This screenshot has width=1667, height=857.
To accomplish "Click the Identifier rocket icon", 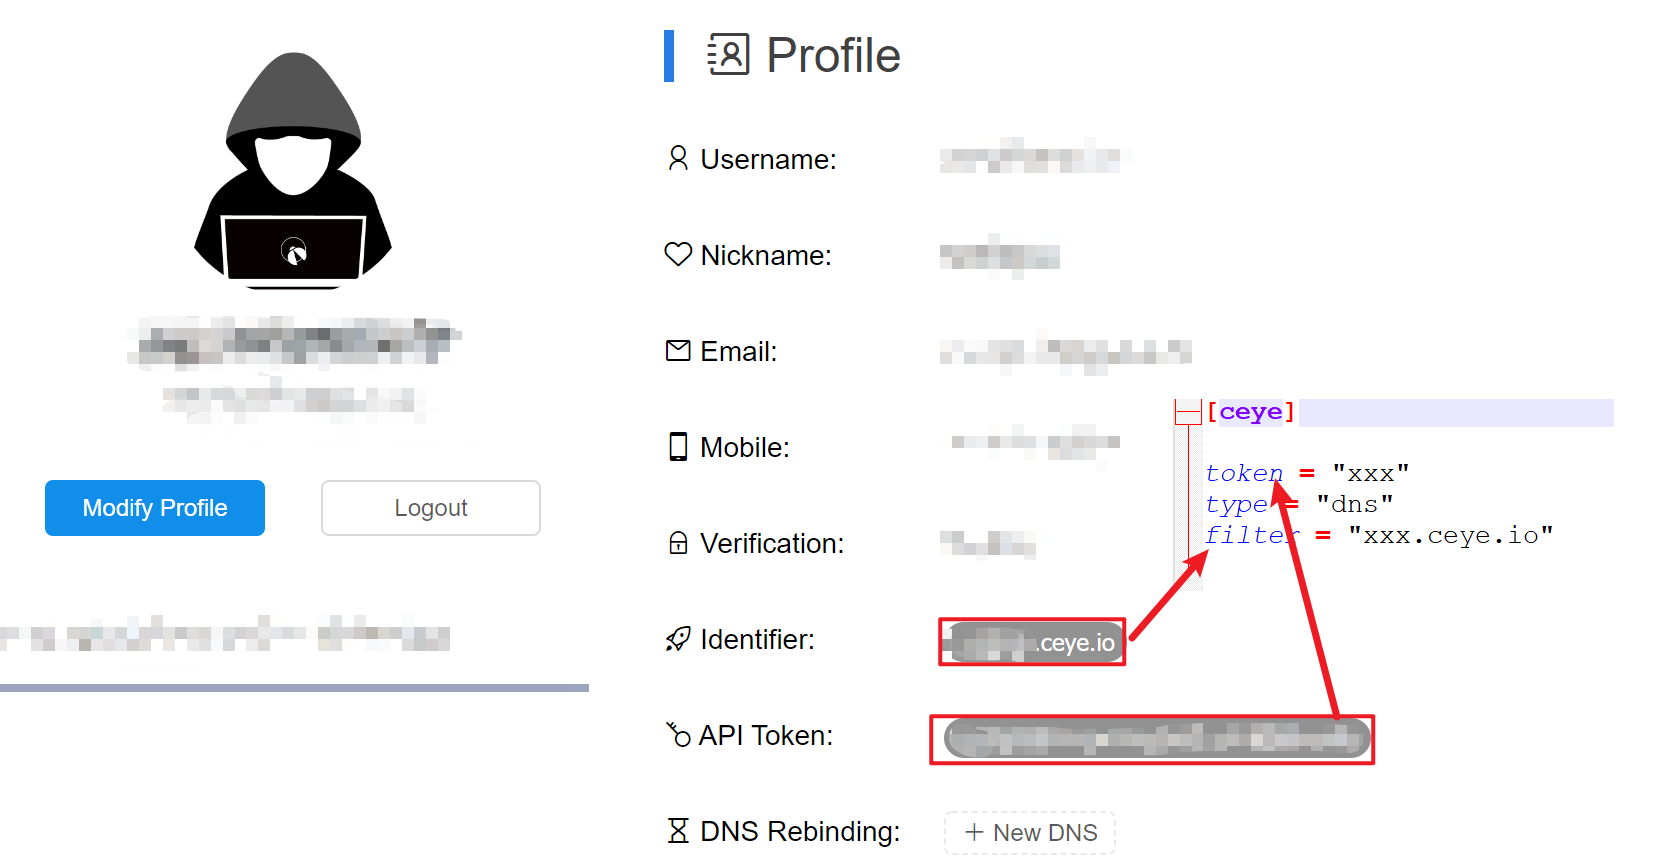I will coord(678,639).
